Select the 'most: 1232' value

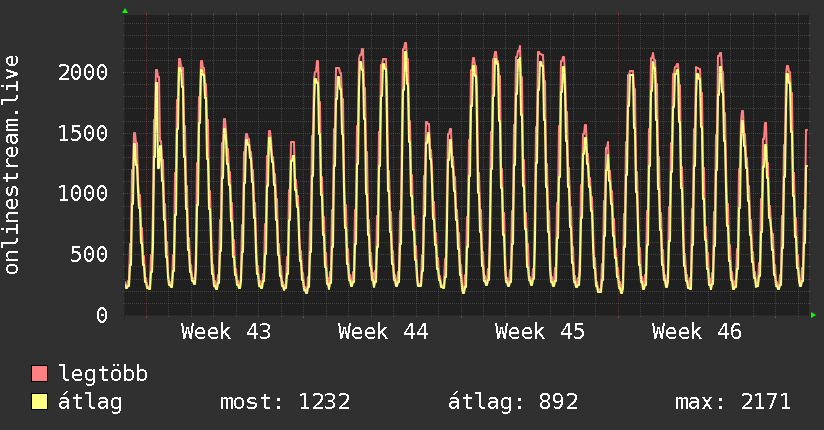285,402
